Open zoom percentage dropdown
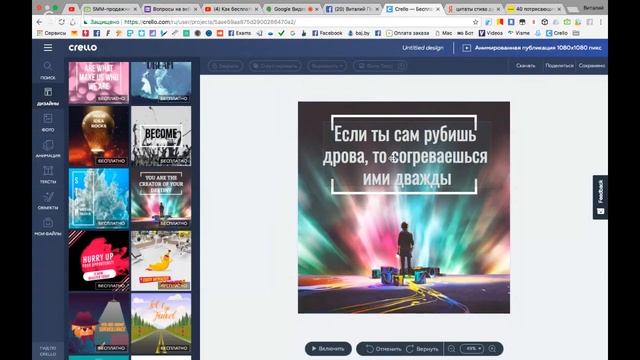The image size is (640, 360). [473, 349]
